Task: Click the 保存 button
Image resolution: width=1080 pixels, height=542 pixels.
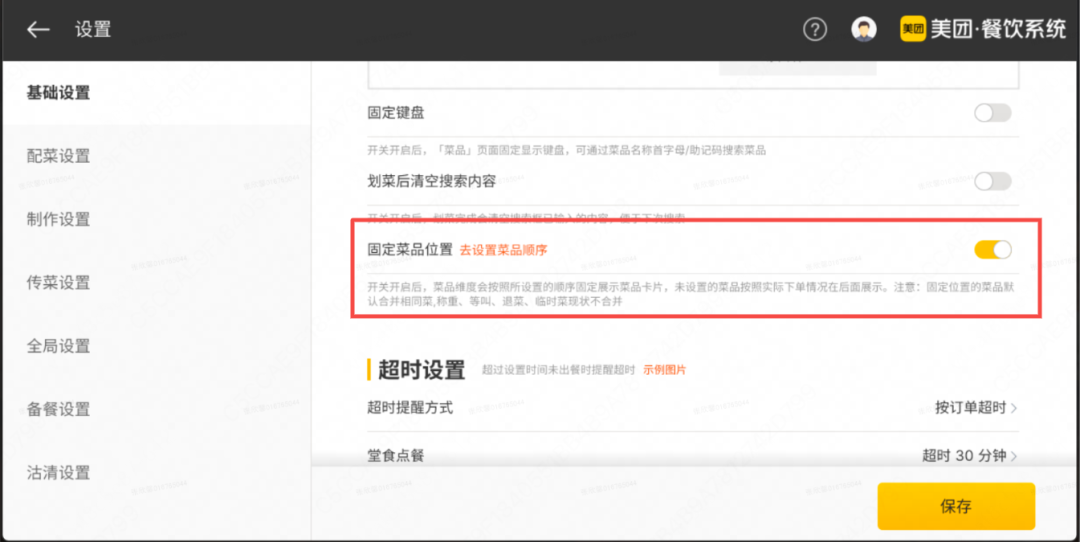Action: (x=955, y=506)
